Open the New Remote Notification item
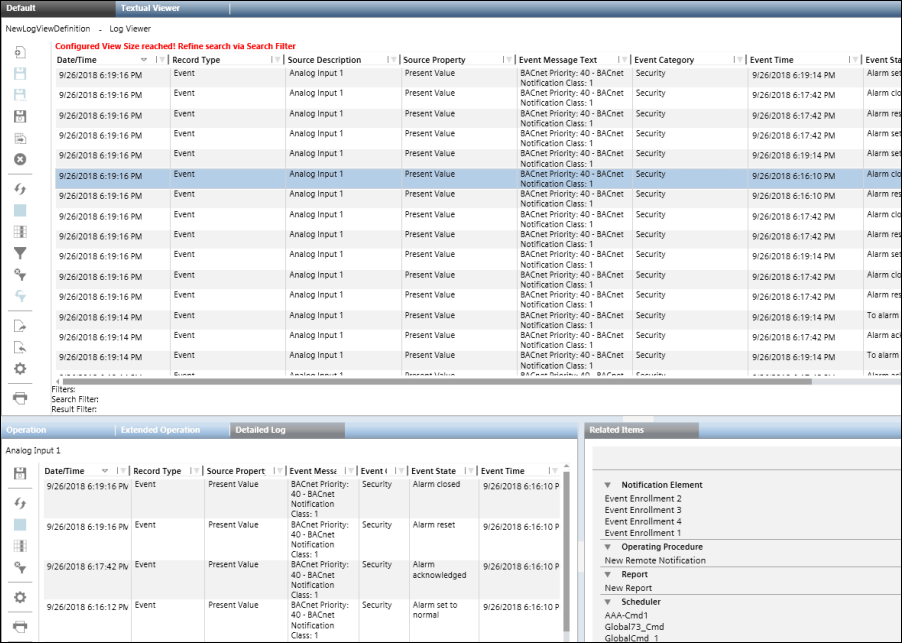 655,560
